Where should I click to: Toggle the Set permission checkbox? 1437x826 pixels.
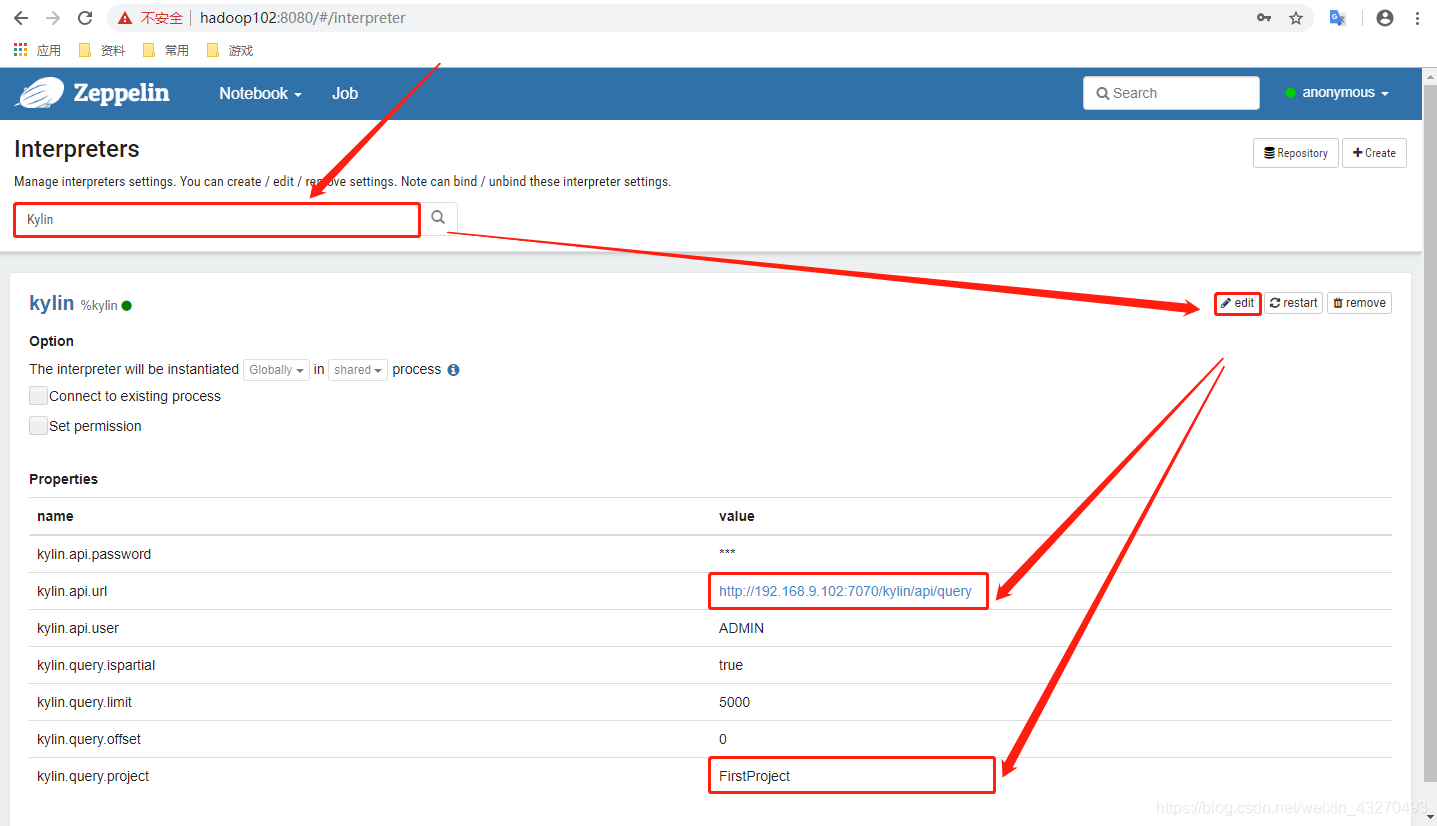[39, 426]
